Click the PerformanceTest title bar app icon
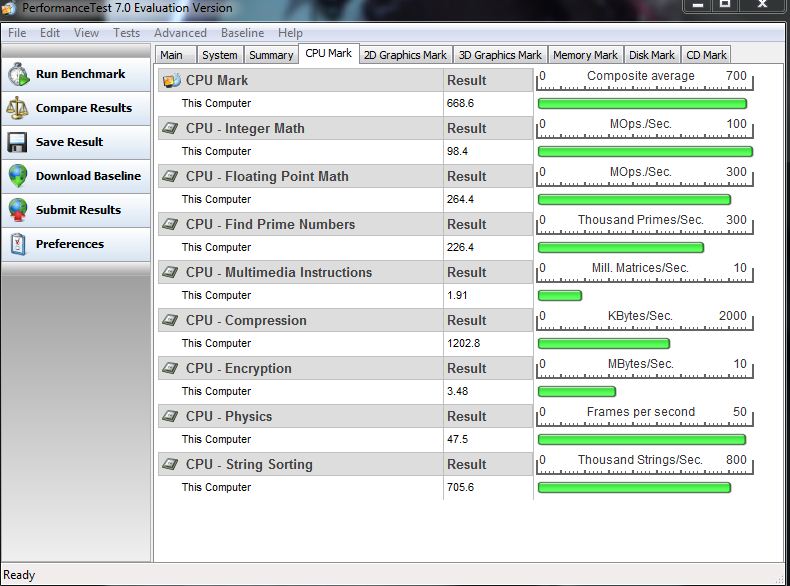This screenshot has width=790, height=586. (x=9, y=8)
